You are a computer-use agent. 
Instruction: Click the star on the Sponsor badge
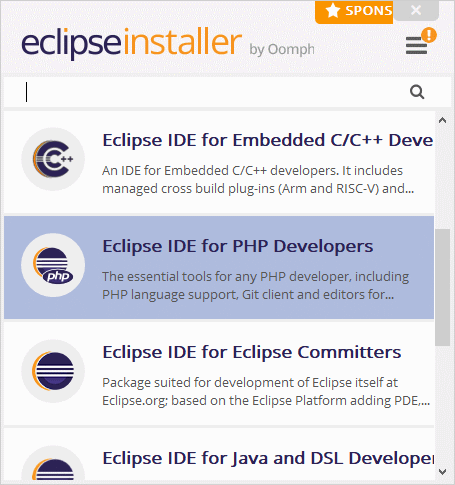pyautogui.click(x=333, y=11)
